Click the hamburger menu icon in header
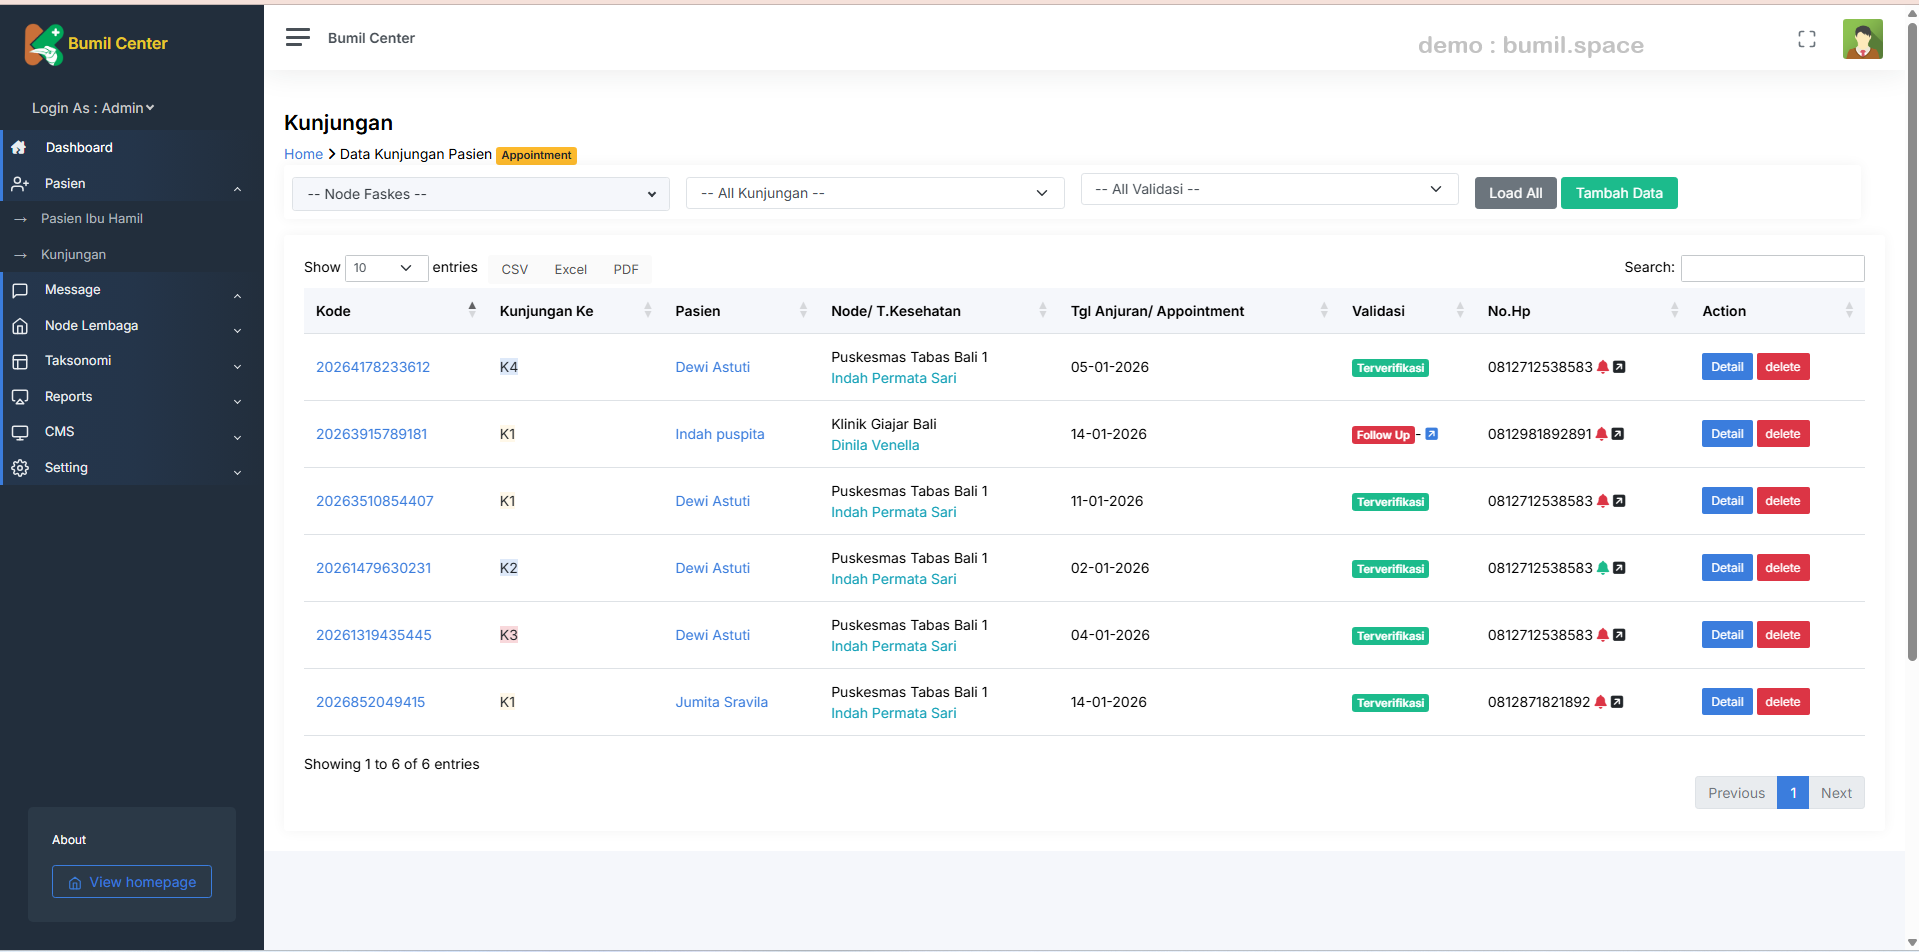Image resolution: width=1919 pixels, height=952 pixels. click(x=297, y=38)
